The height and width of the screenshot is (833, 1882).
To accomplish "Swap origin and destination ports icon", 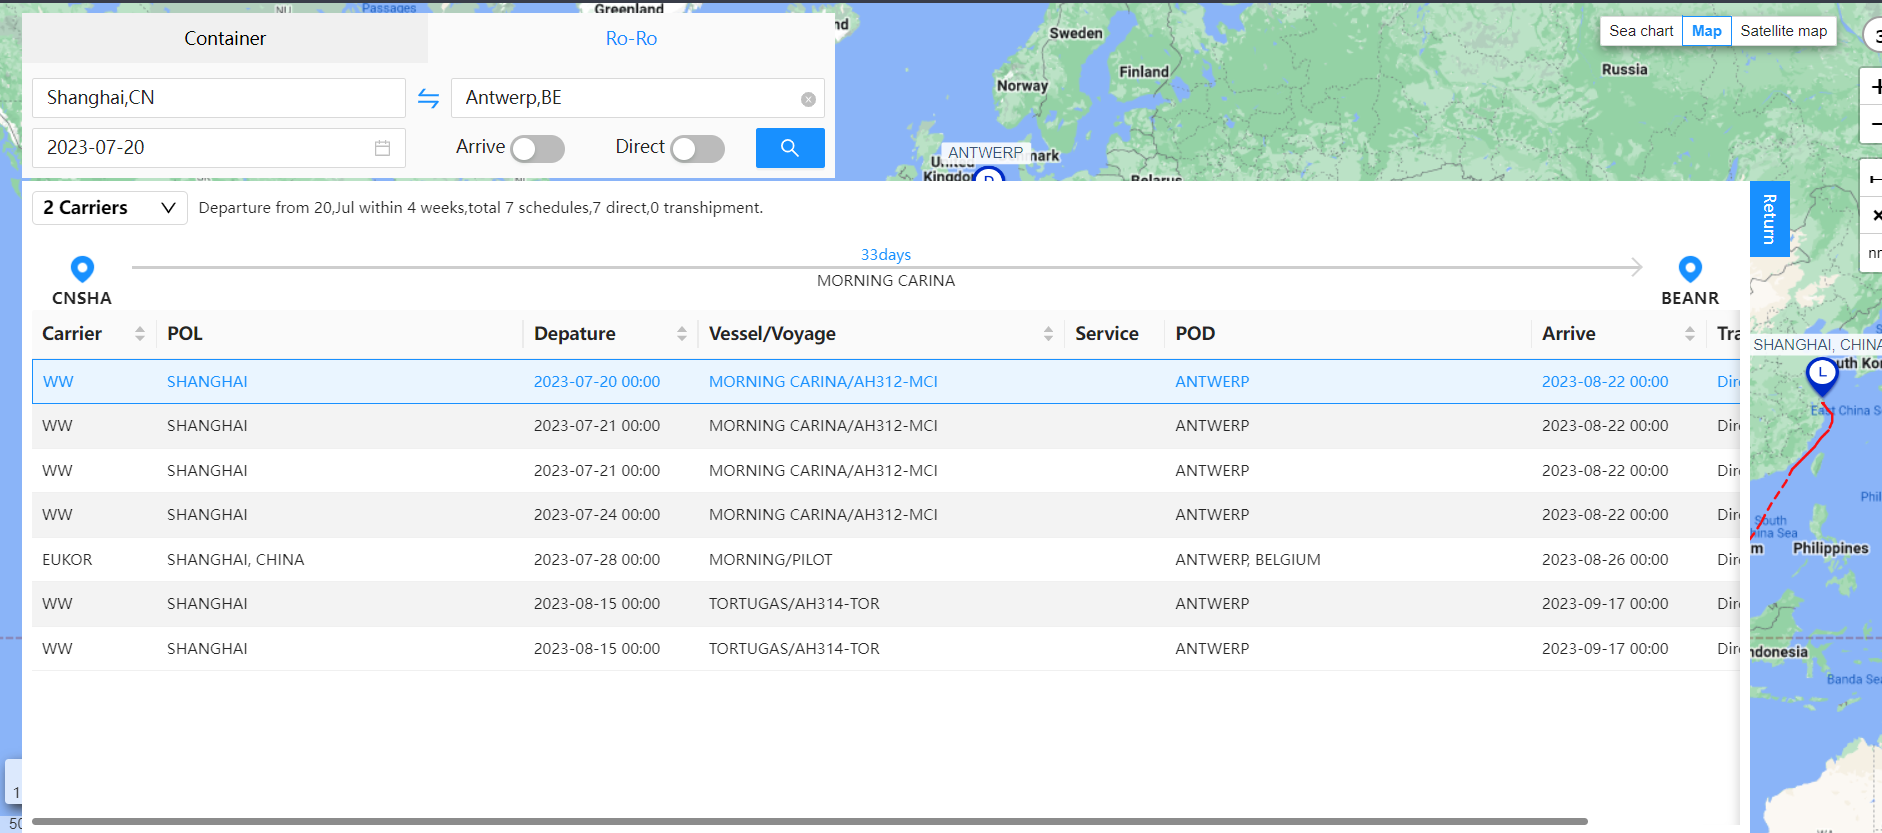I will [428, 98].
